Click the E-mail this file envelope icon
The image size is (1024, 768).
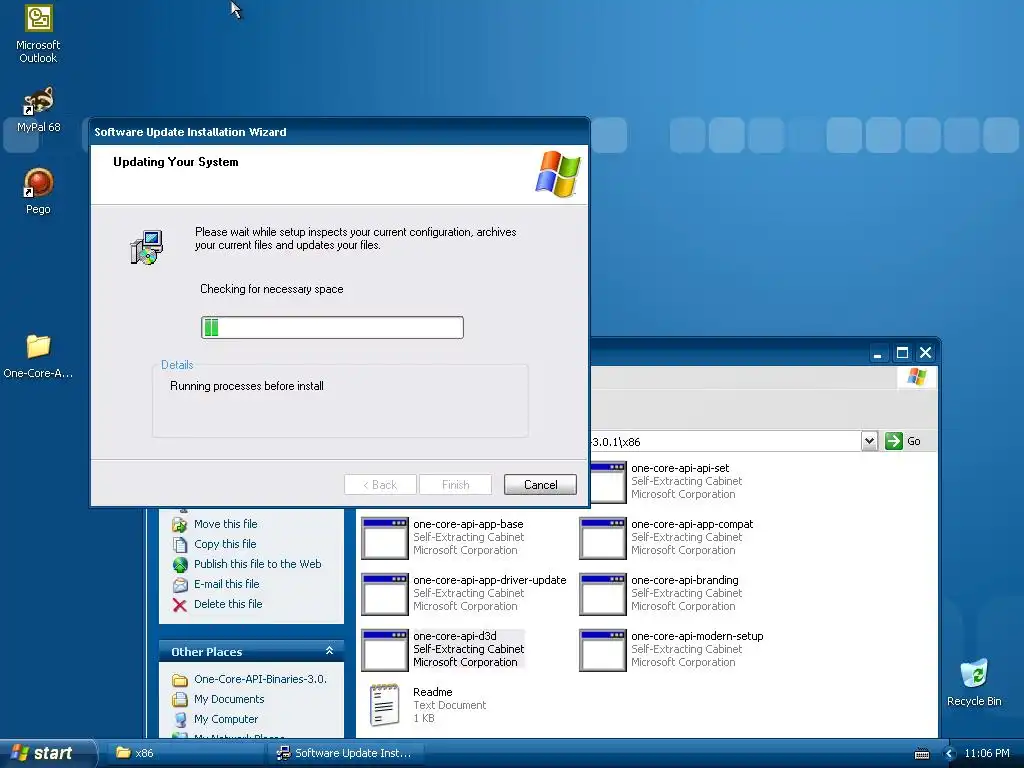coord(180,584)
